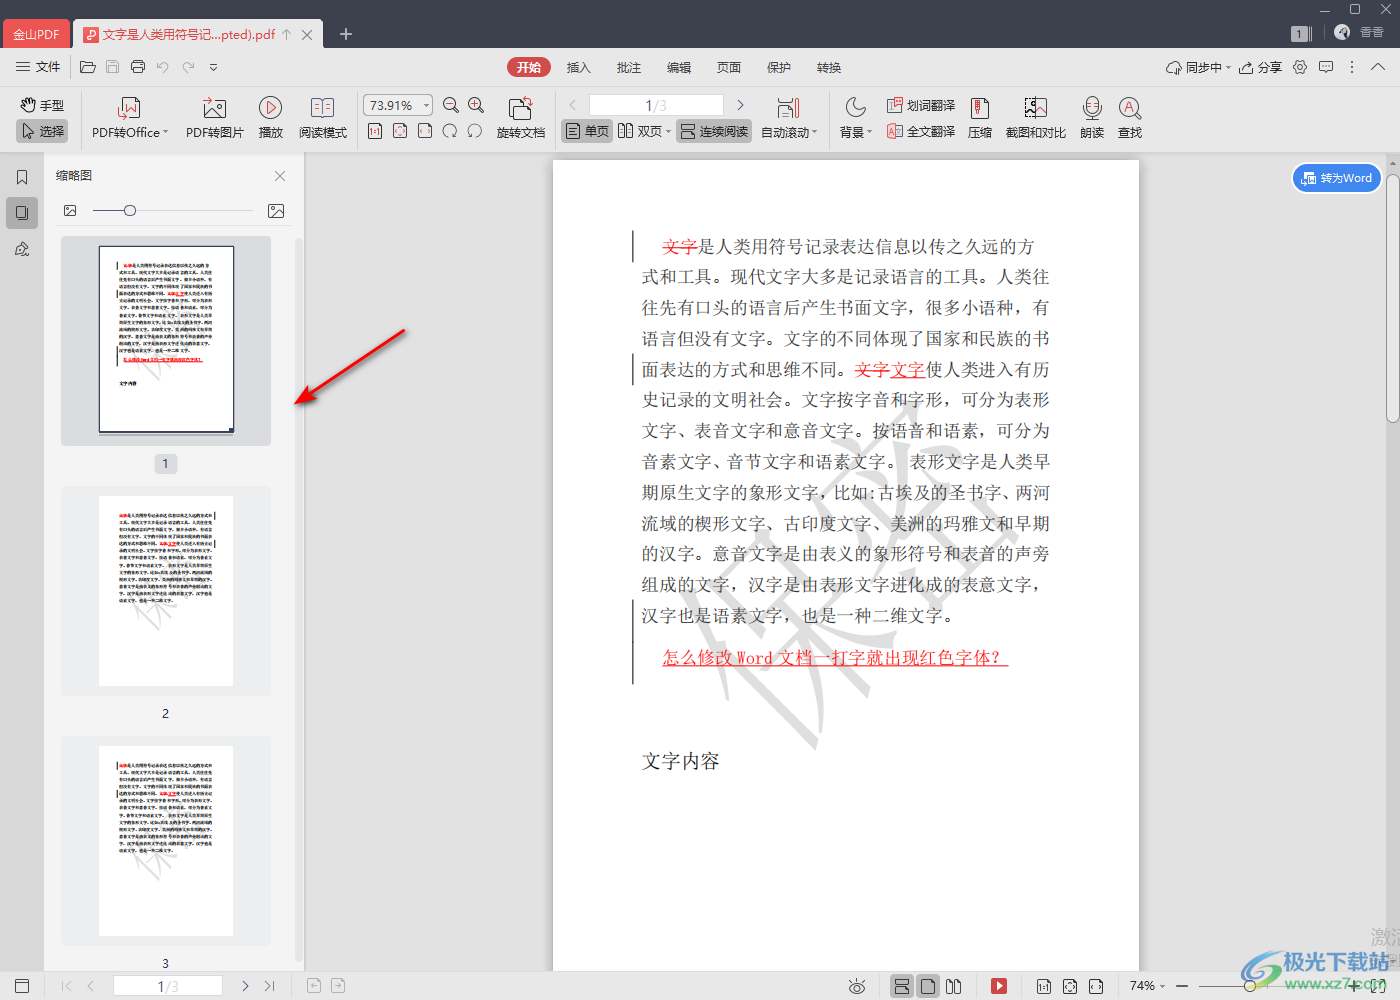Click the zoom in magnifier icon
Screen dimensions: 1400x1000
[x=476, y=105]
